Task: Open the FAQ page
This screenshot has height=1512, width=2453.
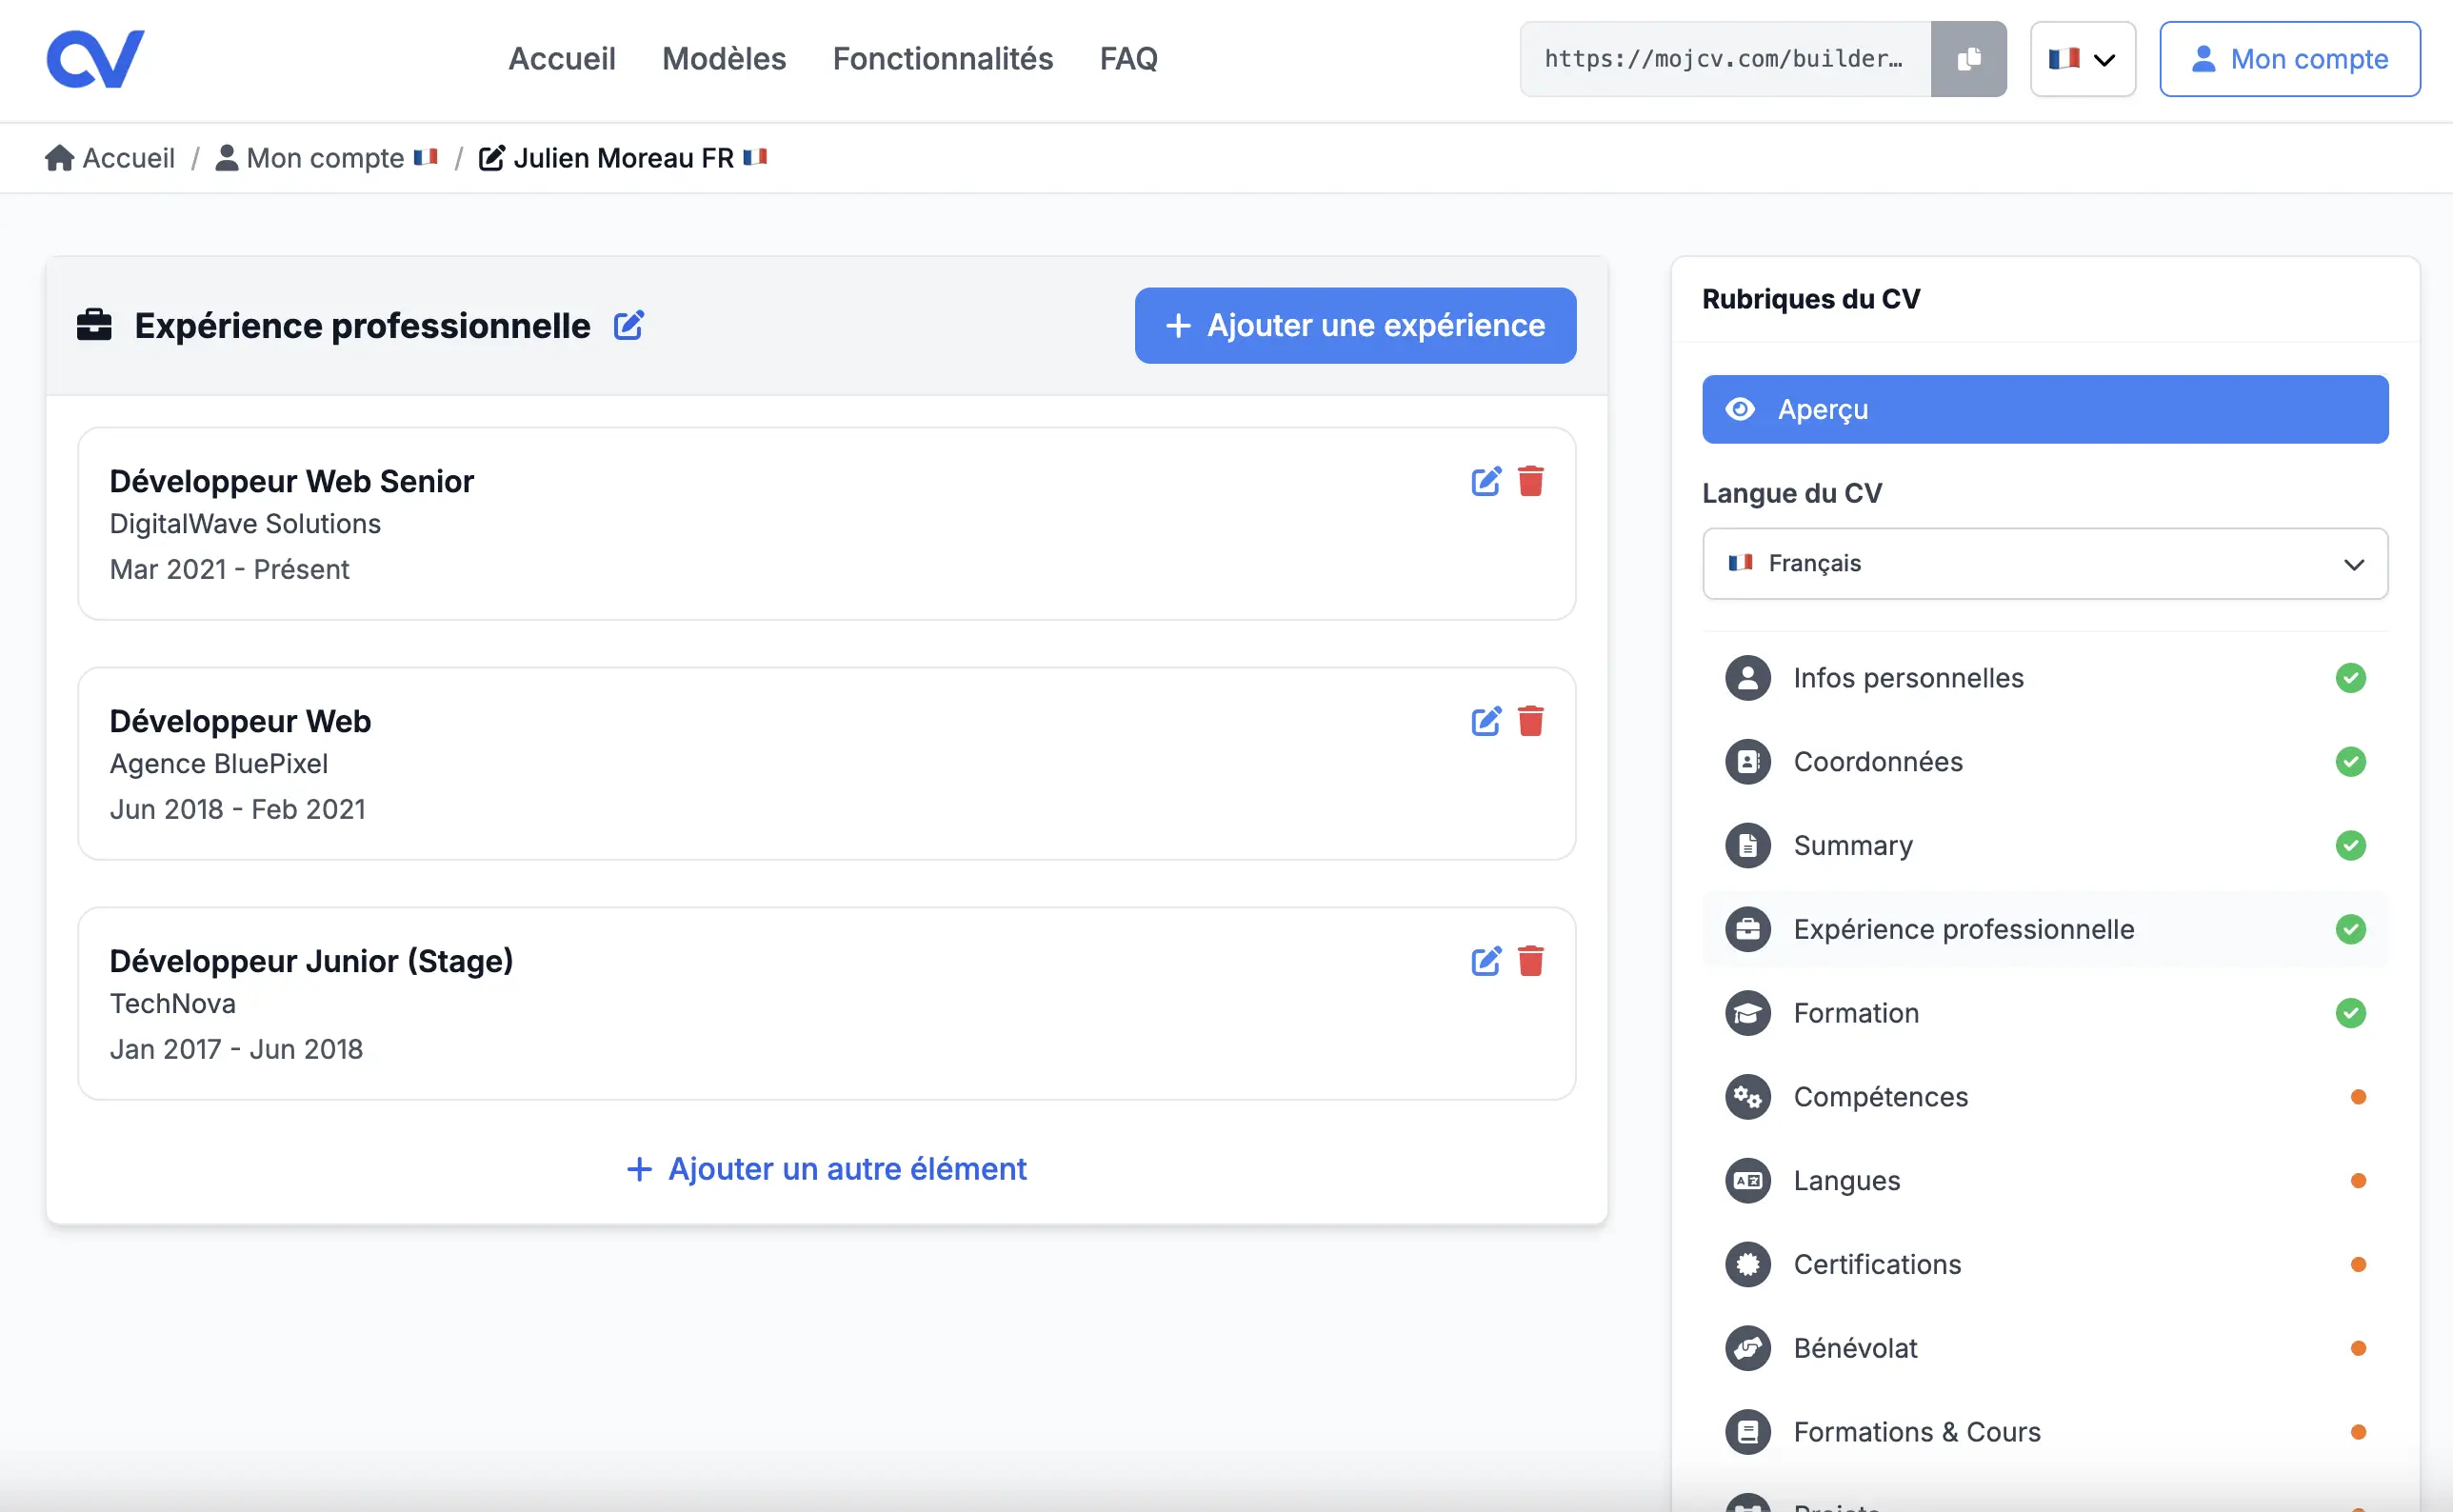Action: pyautogui.click(x=1128, y=58)
